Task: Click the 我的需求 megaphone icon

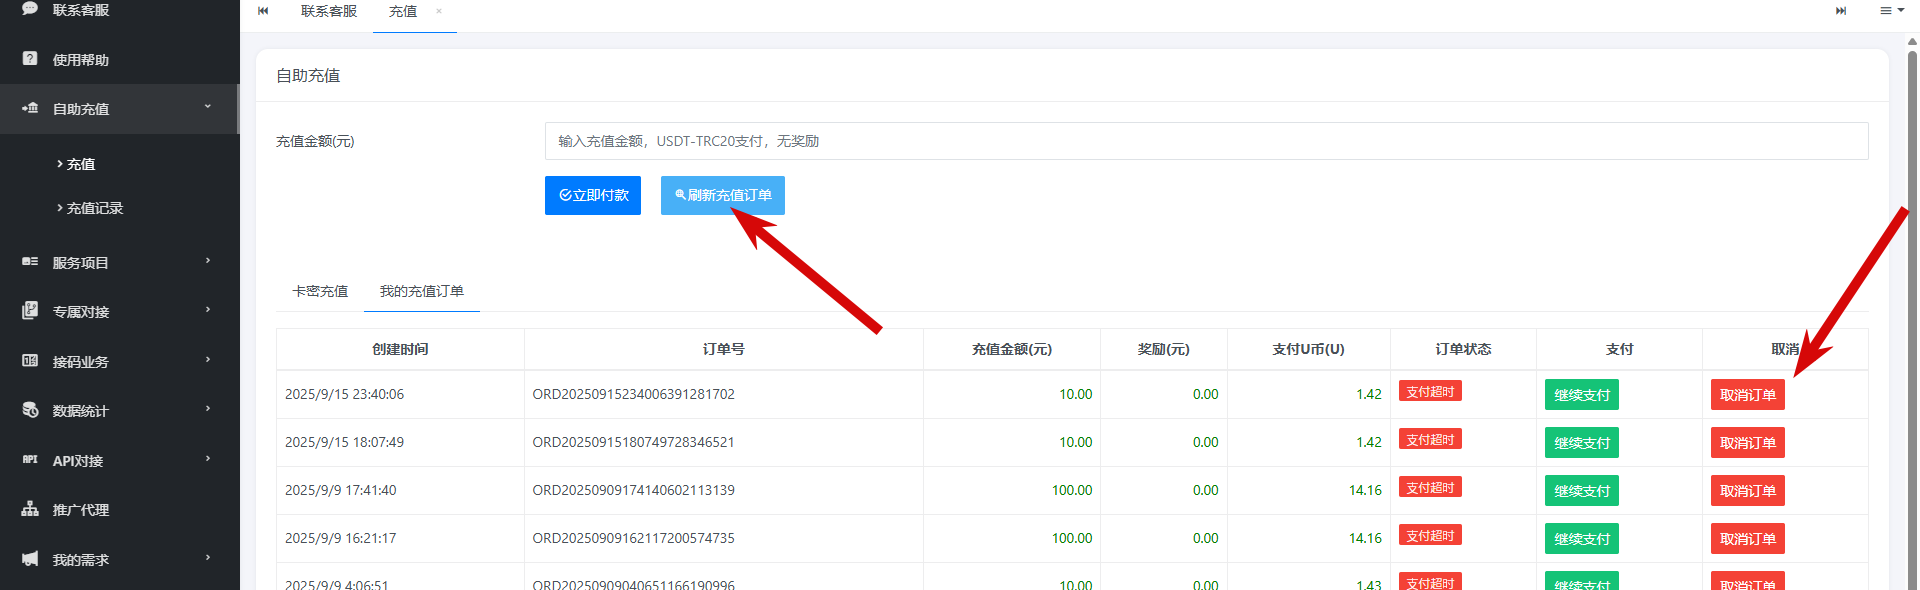Action: point(30,559)
